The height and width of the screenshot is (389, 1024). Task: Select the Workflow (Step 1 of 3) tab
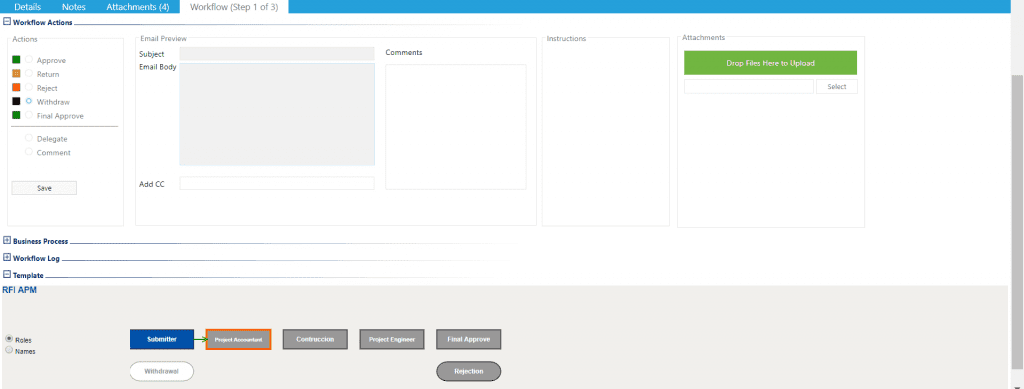click(234, 7)
